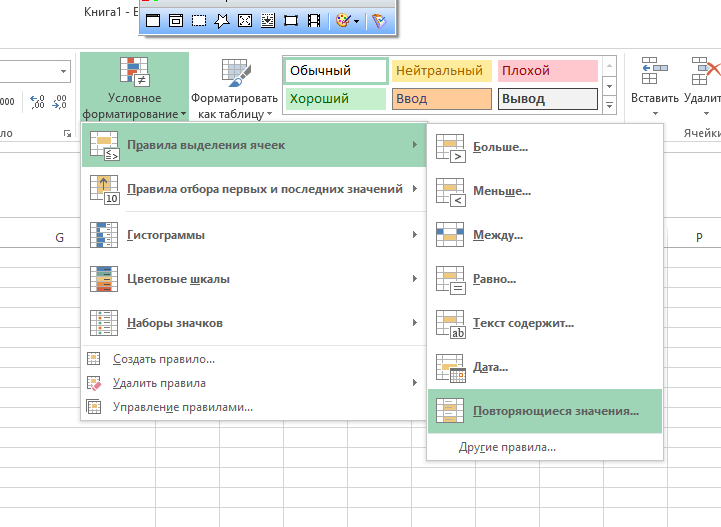Choose Управление правилами... menu item
Image resolution: width=721 pixels, height=527 pixels.
(x=254, y=407)
